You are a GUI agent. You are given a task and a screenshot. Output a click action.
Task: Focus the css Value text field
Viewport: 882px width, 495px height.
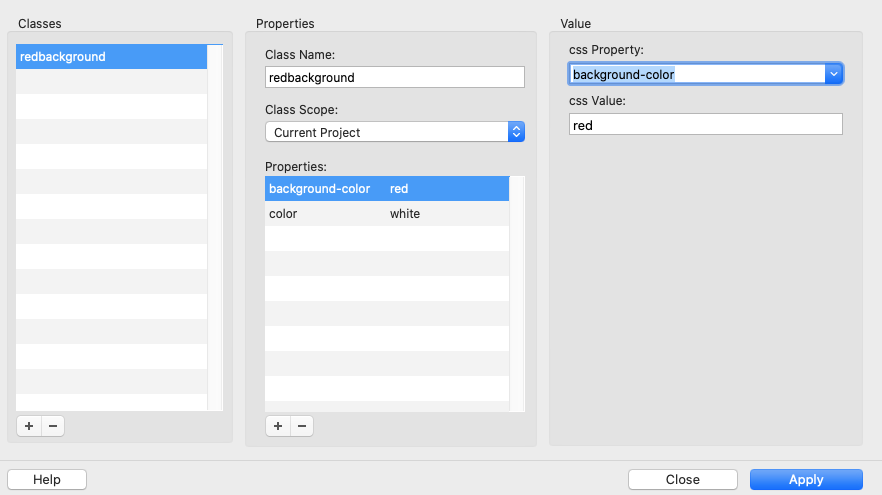[705, 124]
